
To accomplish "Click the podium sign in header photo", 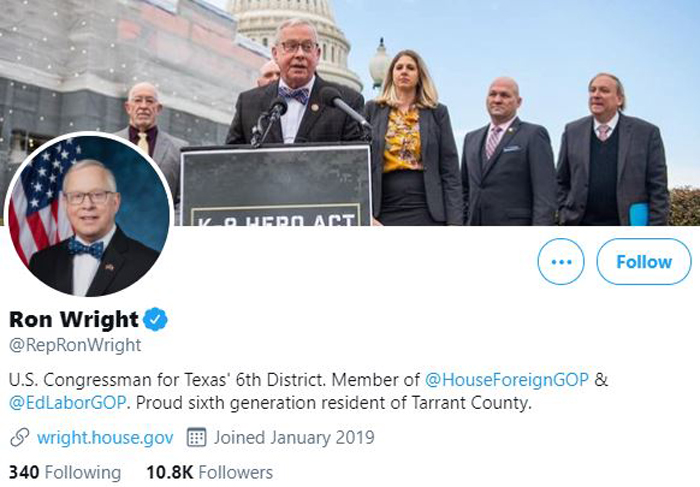I will [276, 185].
